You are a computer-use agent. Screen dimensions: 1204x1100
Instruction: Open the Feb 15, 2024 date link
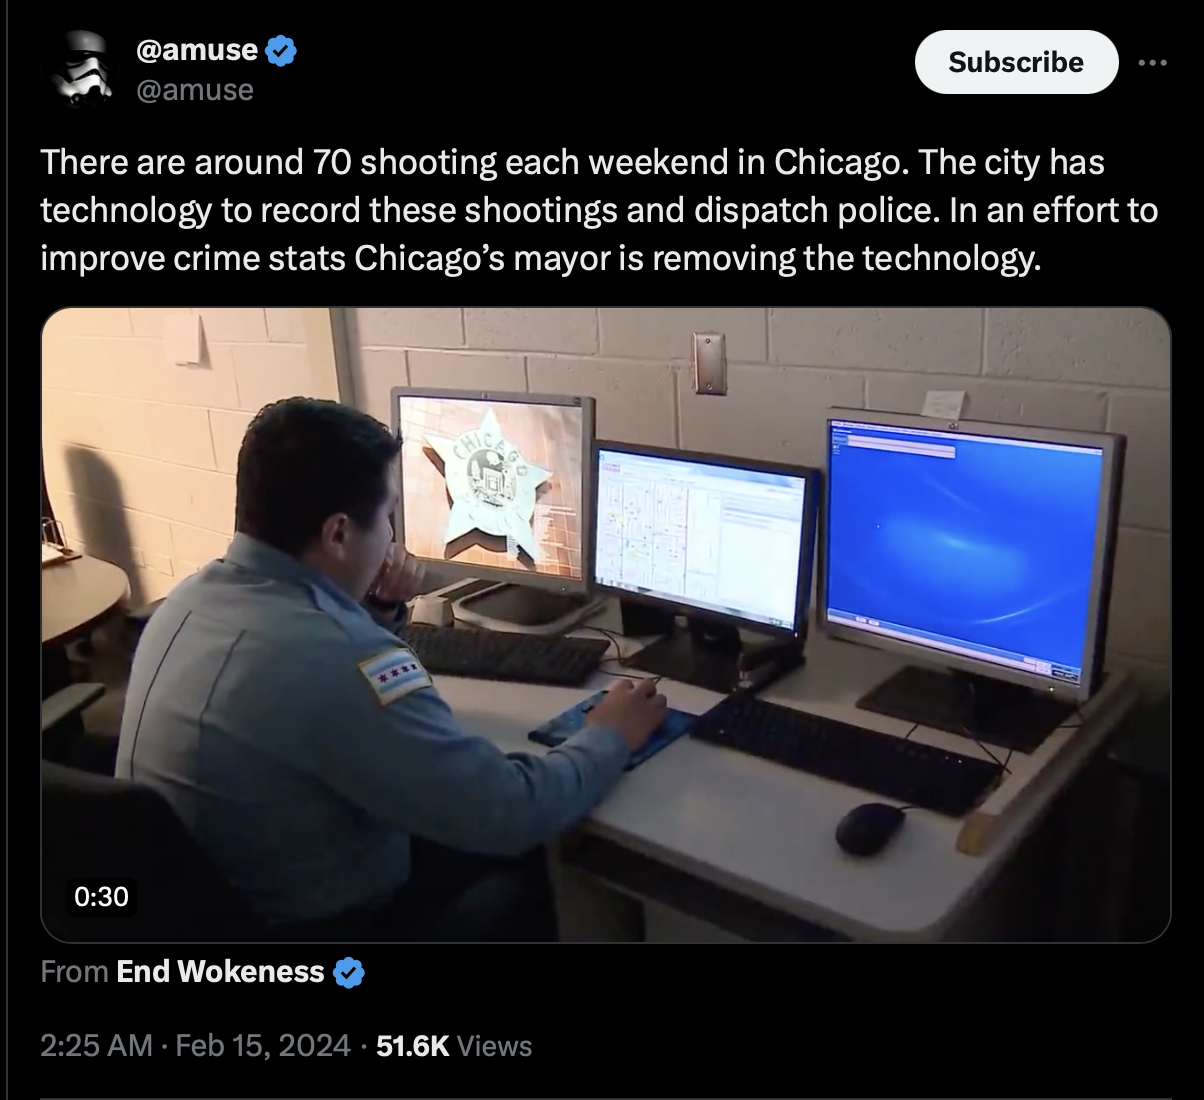[263, 1046]
